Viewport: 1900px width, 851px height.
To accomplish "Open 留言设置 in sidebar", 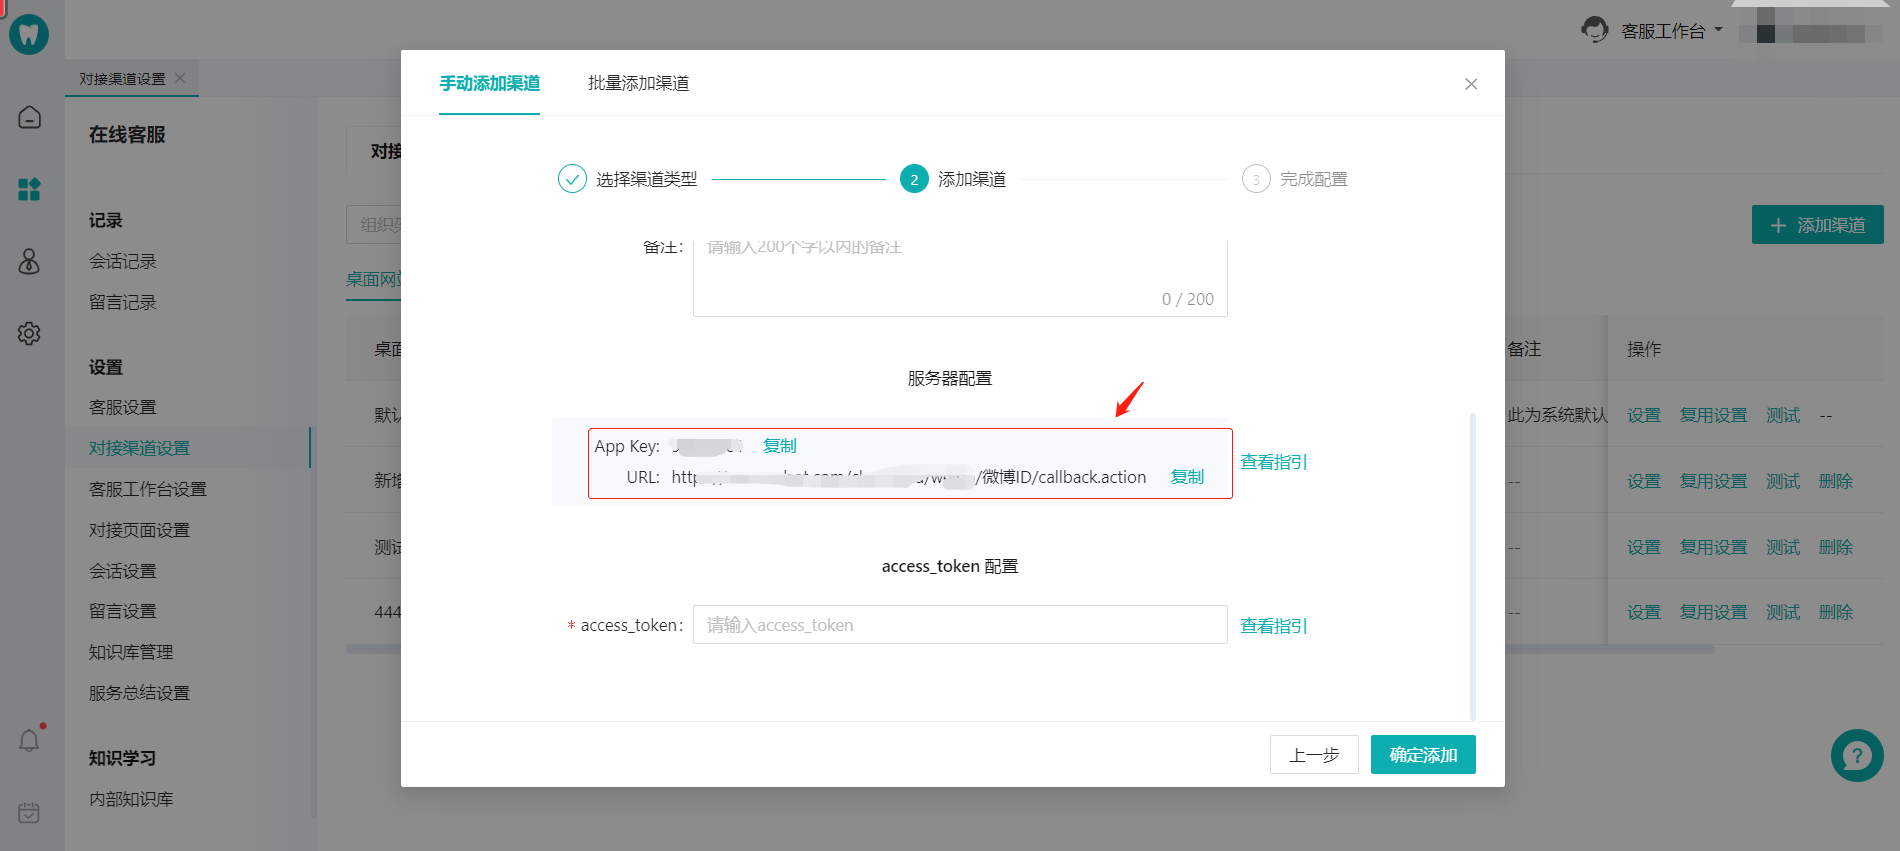I will pyautogui.click(x=123, y=611).
